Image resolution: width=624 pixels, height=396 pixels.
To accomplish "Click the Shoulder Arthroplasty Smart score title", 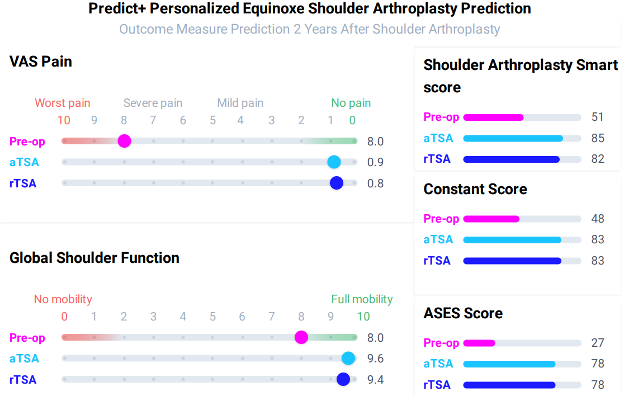I will click(x=521, y=76).
